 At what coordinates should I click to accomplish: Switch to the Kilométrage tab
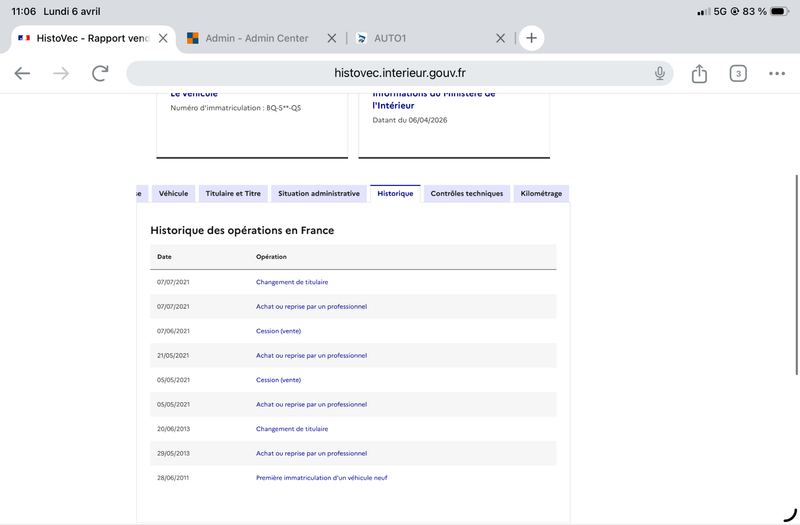pyautogui.click(x=541, y=193)
